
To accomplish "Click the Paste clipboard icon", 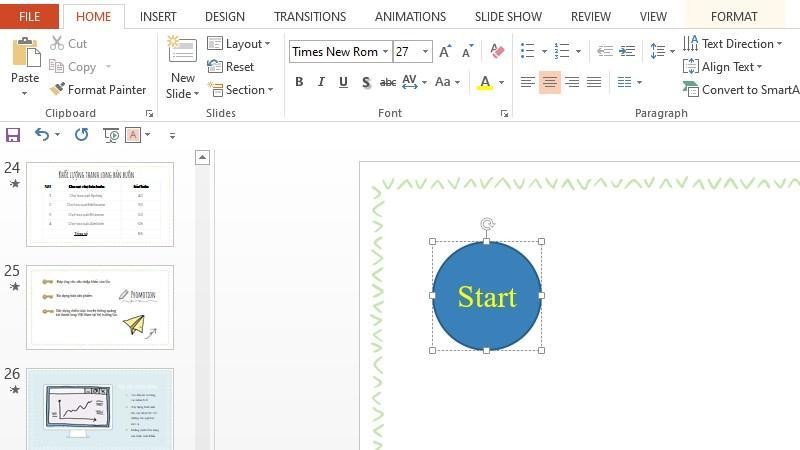I will [x=26, y=52].
